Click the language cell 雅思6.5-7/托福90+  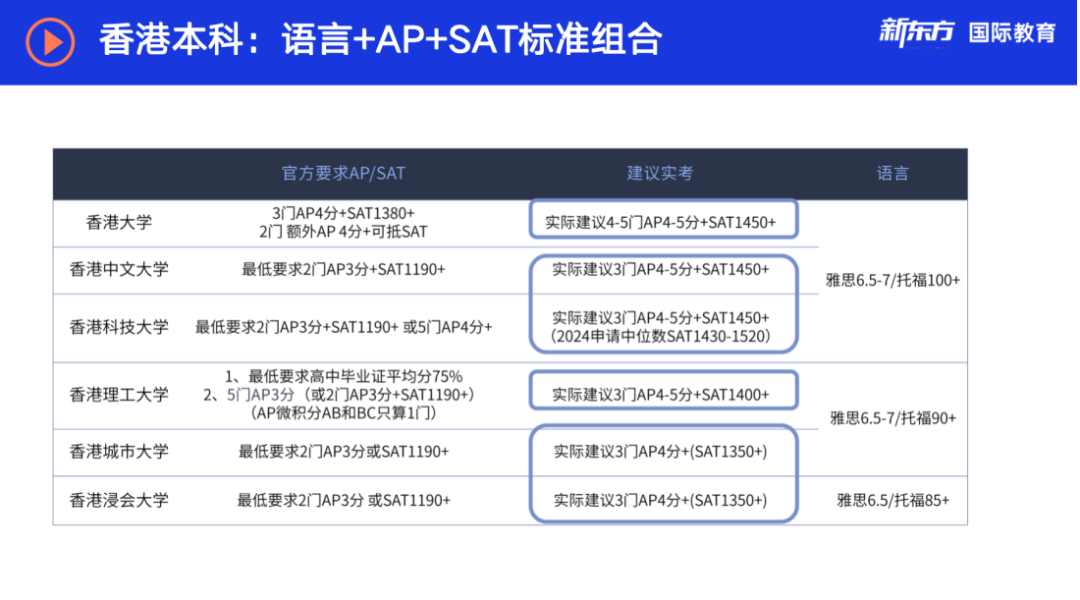pos(893,418)
